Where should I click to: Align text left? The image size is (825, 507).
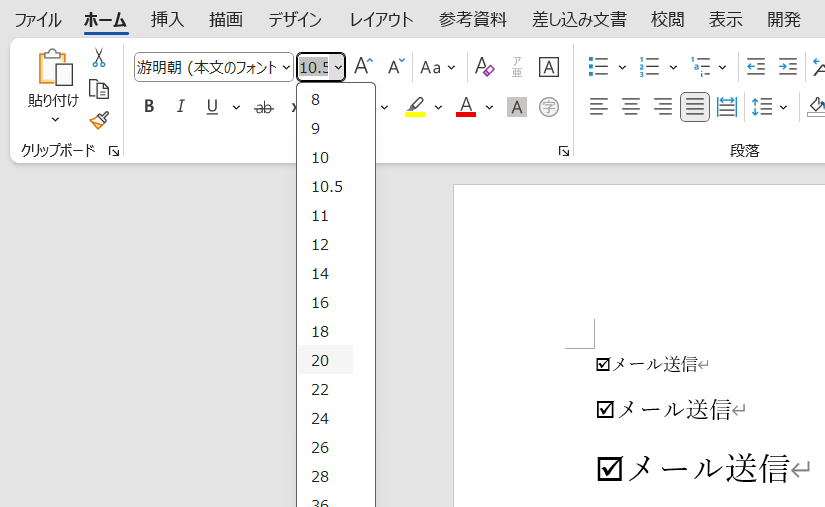(x=599, y=107)
